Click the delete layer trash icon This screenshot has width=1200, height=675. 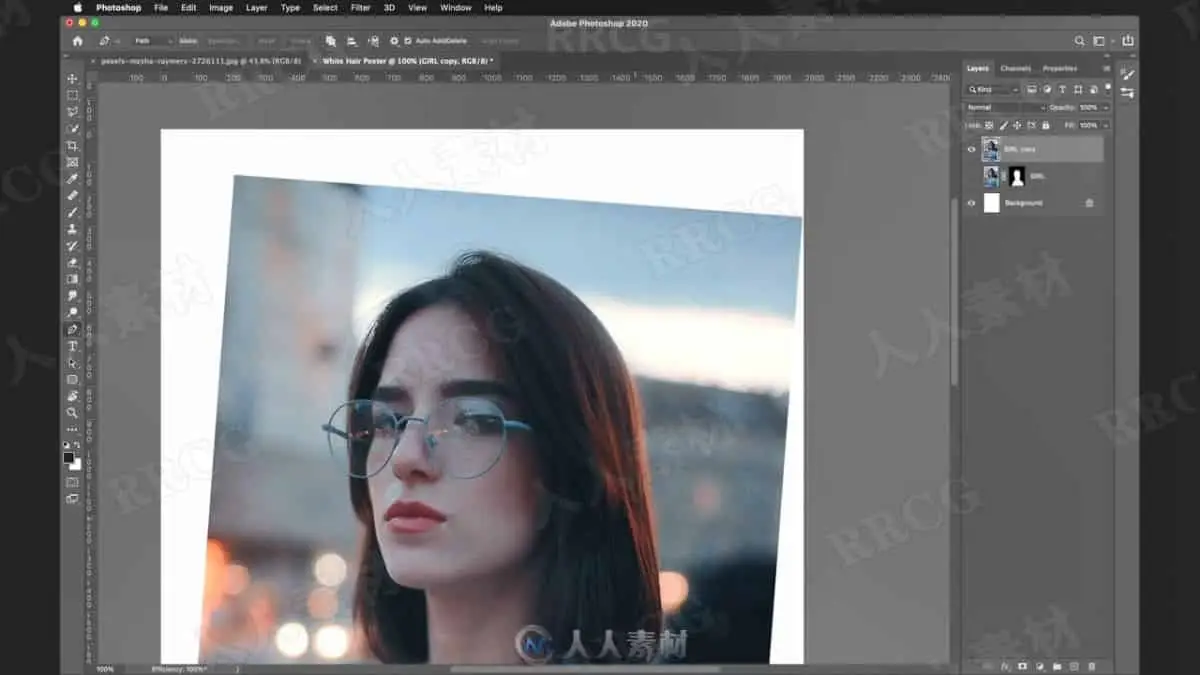click(x=1091, y=666)
